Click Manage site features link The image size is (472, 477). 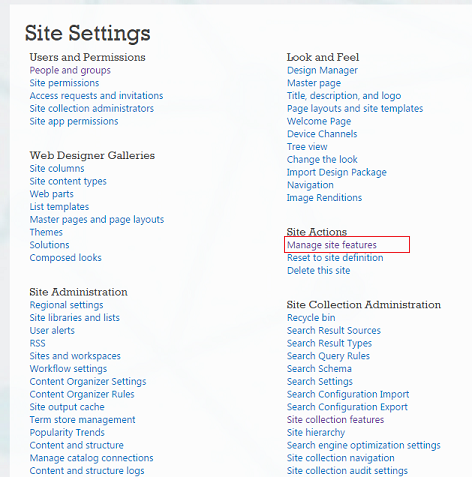(332, 245)
